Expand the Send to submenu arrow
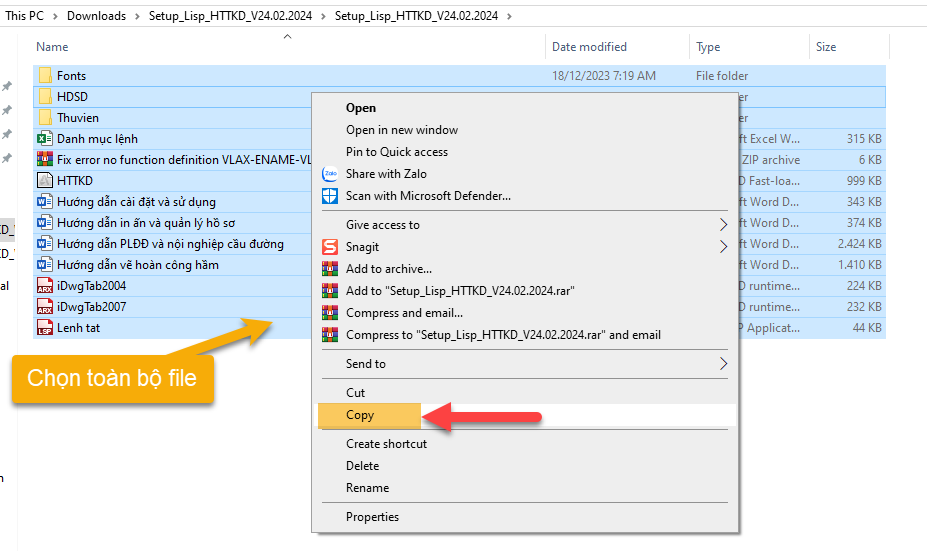 (x=723, y=364)
